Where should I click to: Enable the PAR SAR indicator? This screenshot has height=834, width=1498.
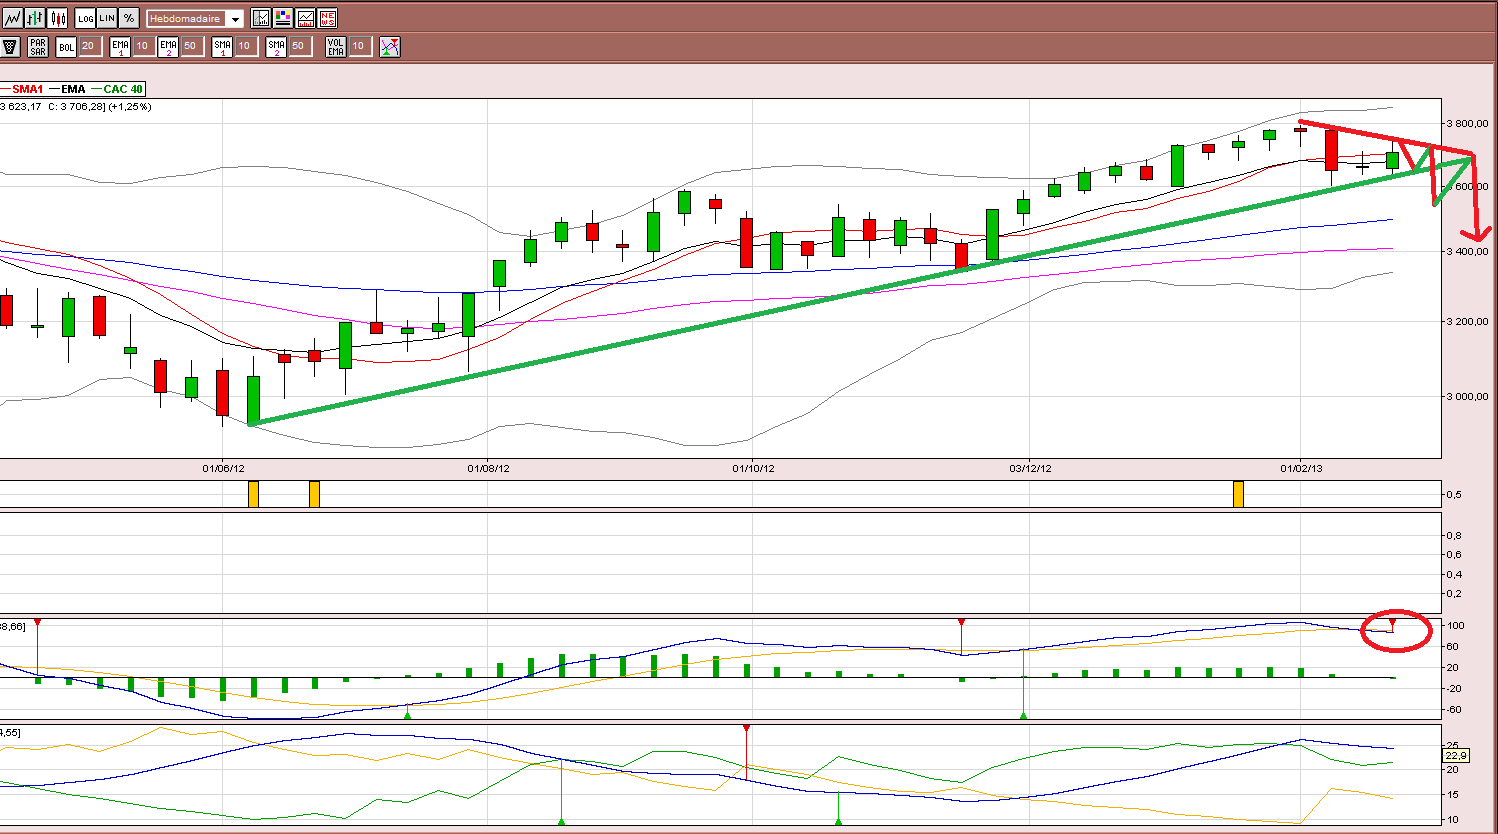click(38, 46)
